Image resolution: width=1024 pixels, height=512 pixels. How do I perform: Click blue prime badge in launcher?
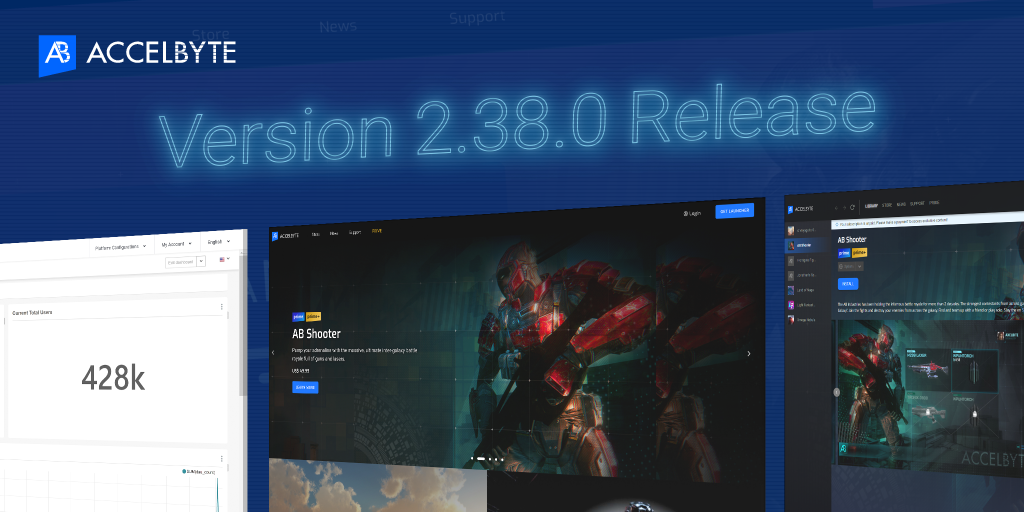pyautogui.click(x=844, y=253)
